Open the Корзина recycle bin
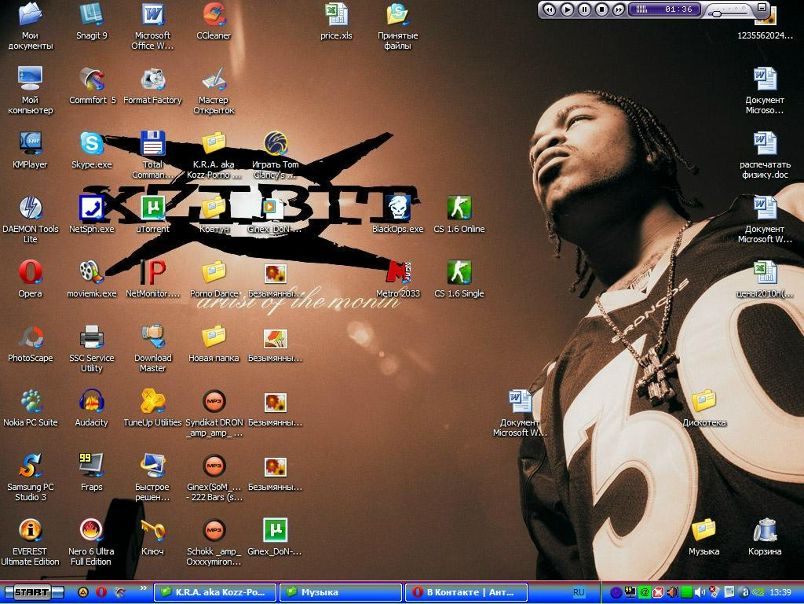The width and height of the screenshot is (804, 604). tap(765, 530)
